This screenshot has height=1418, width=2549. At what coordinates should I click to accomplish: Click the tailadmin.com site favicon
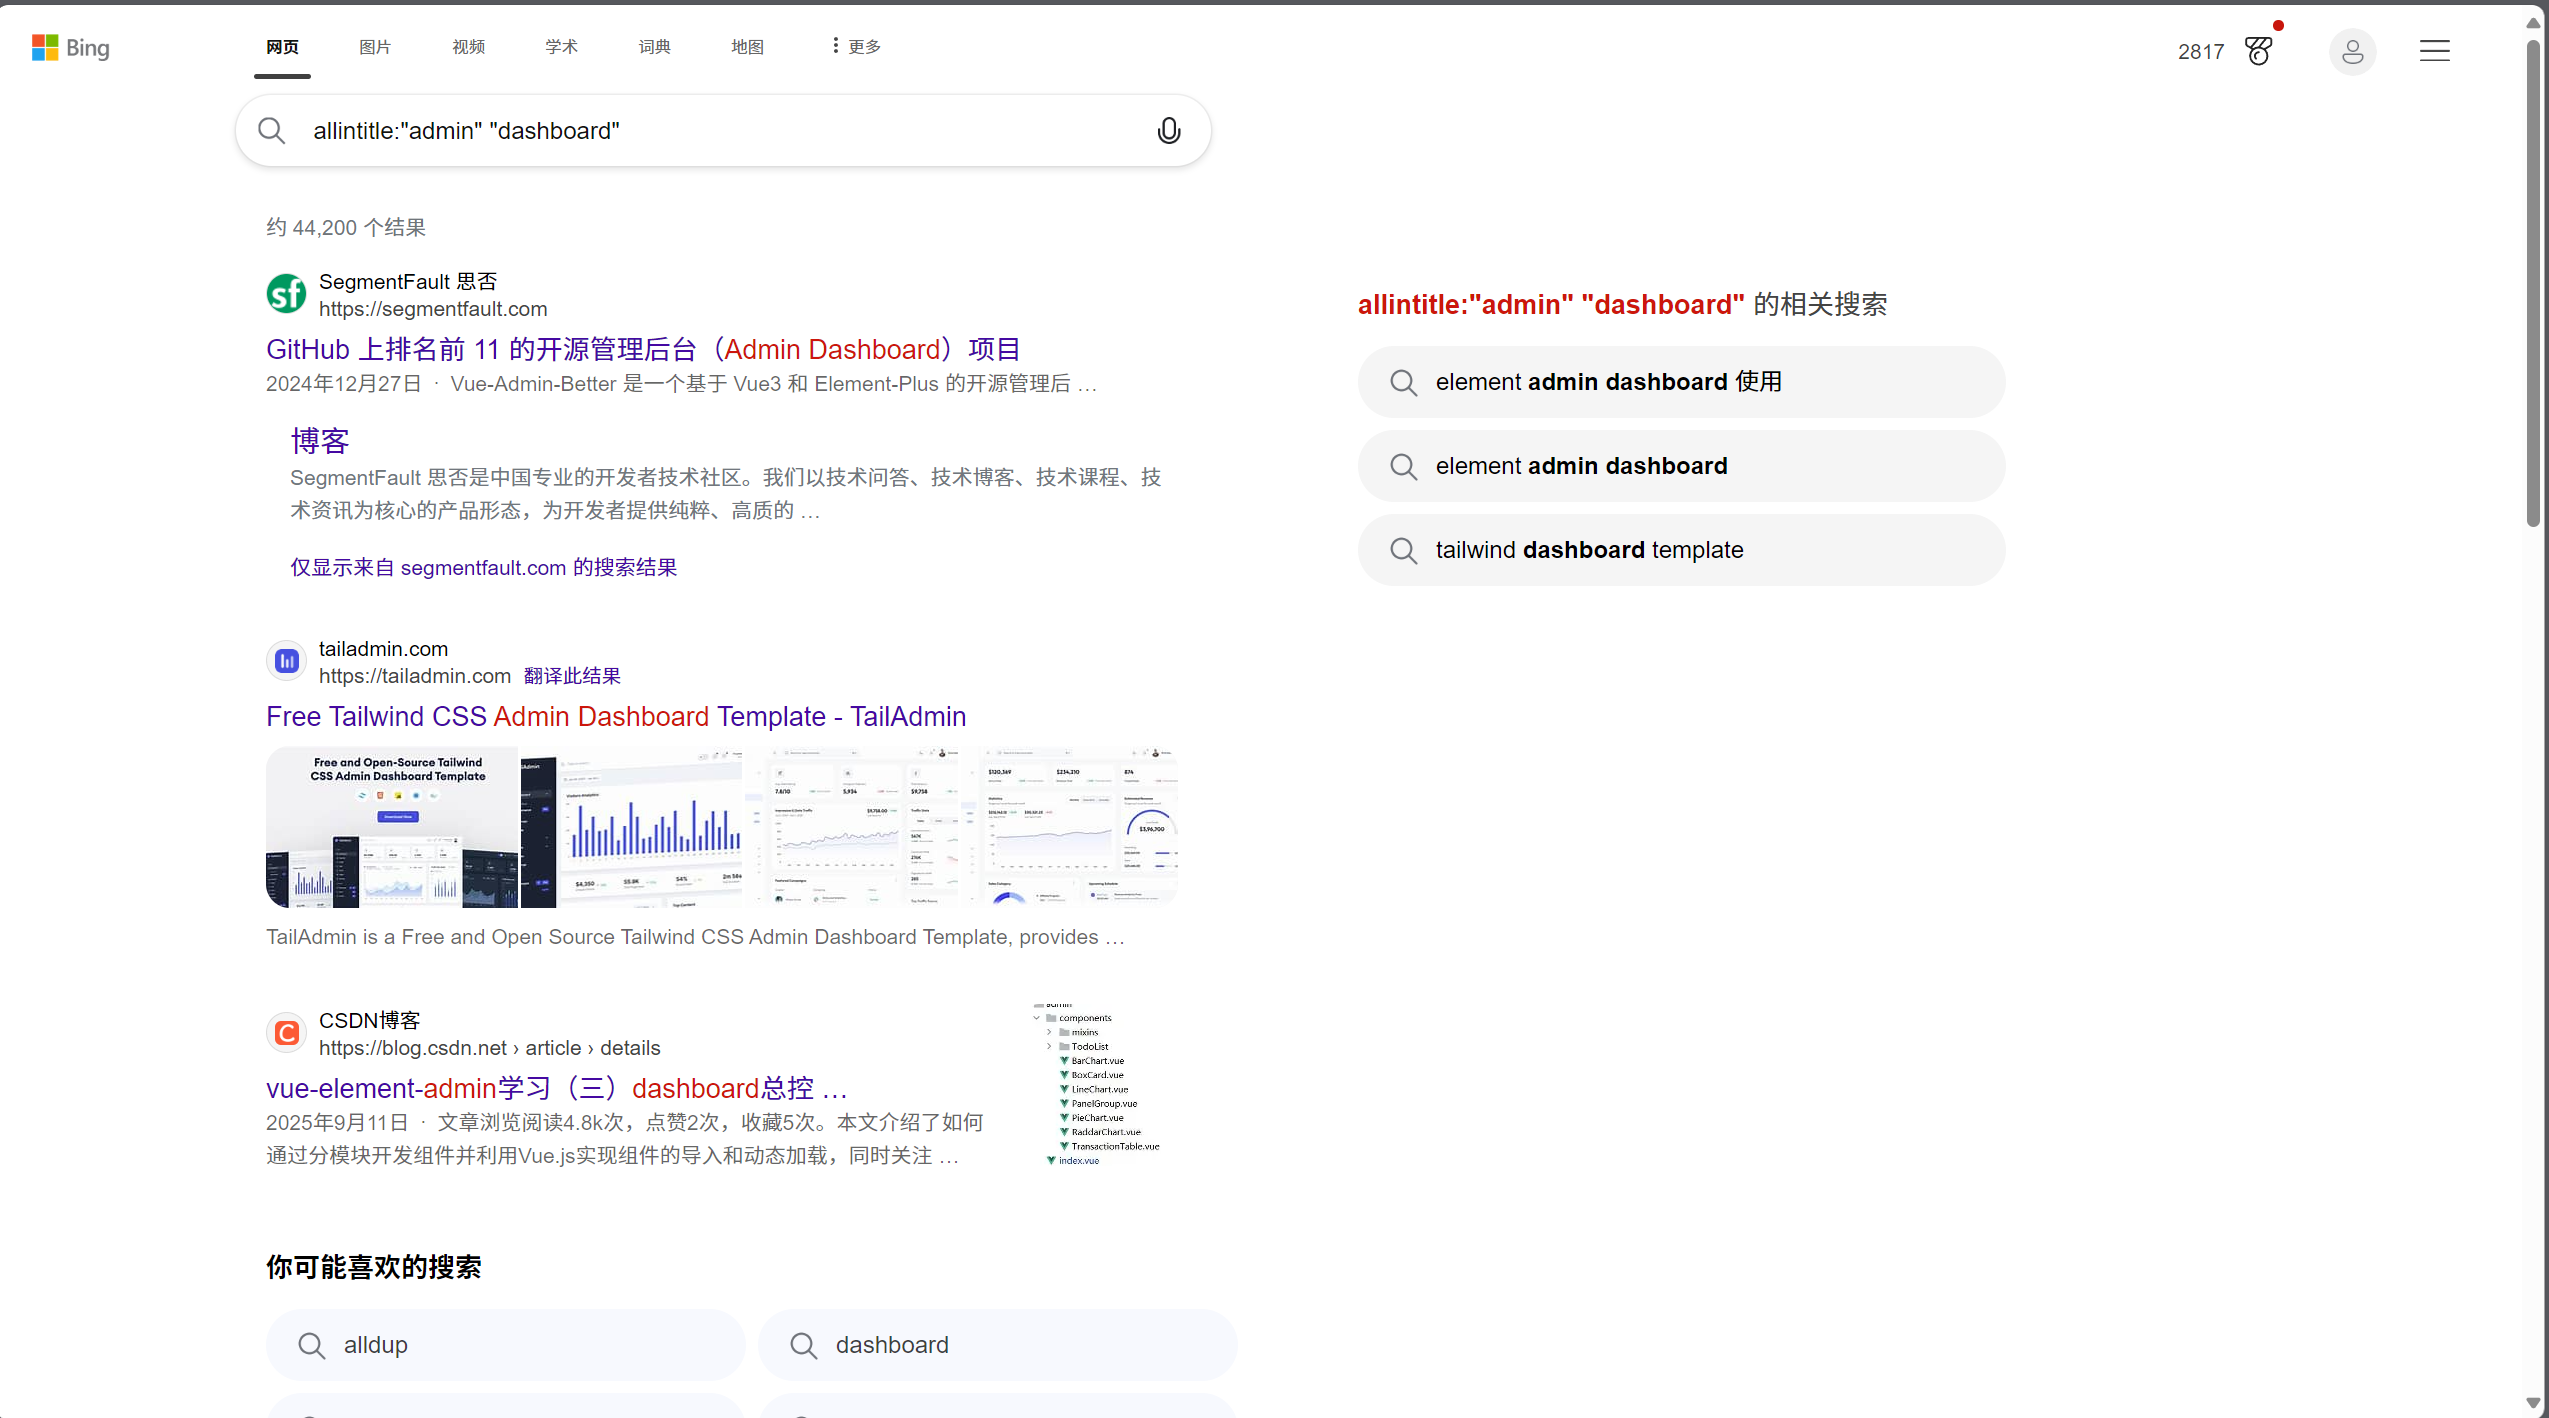(x=286, y=660)
